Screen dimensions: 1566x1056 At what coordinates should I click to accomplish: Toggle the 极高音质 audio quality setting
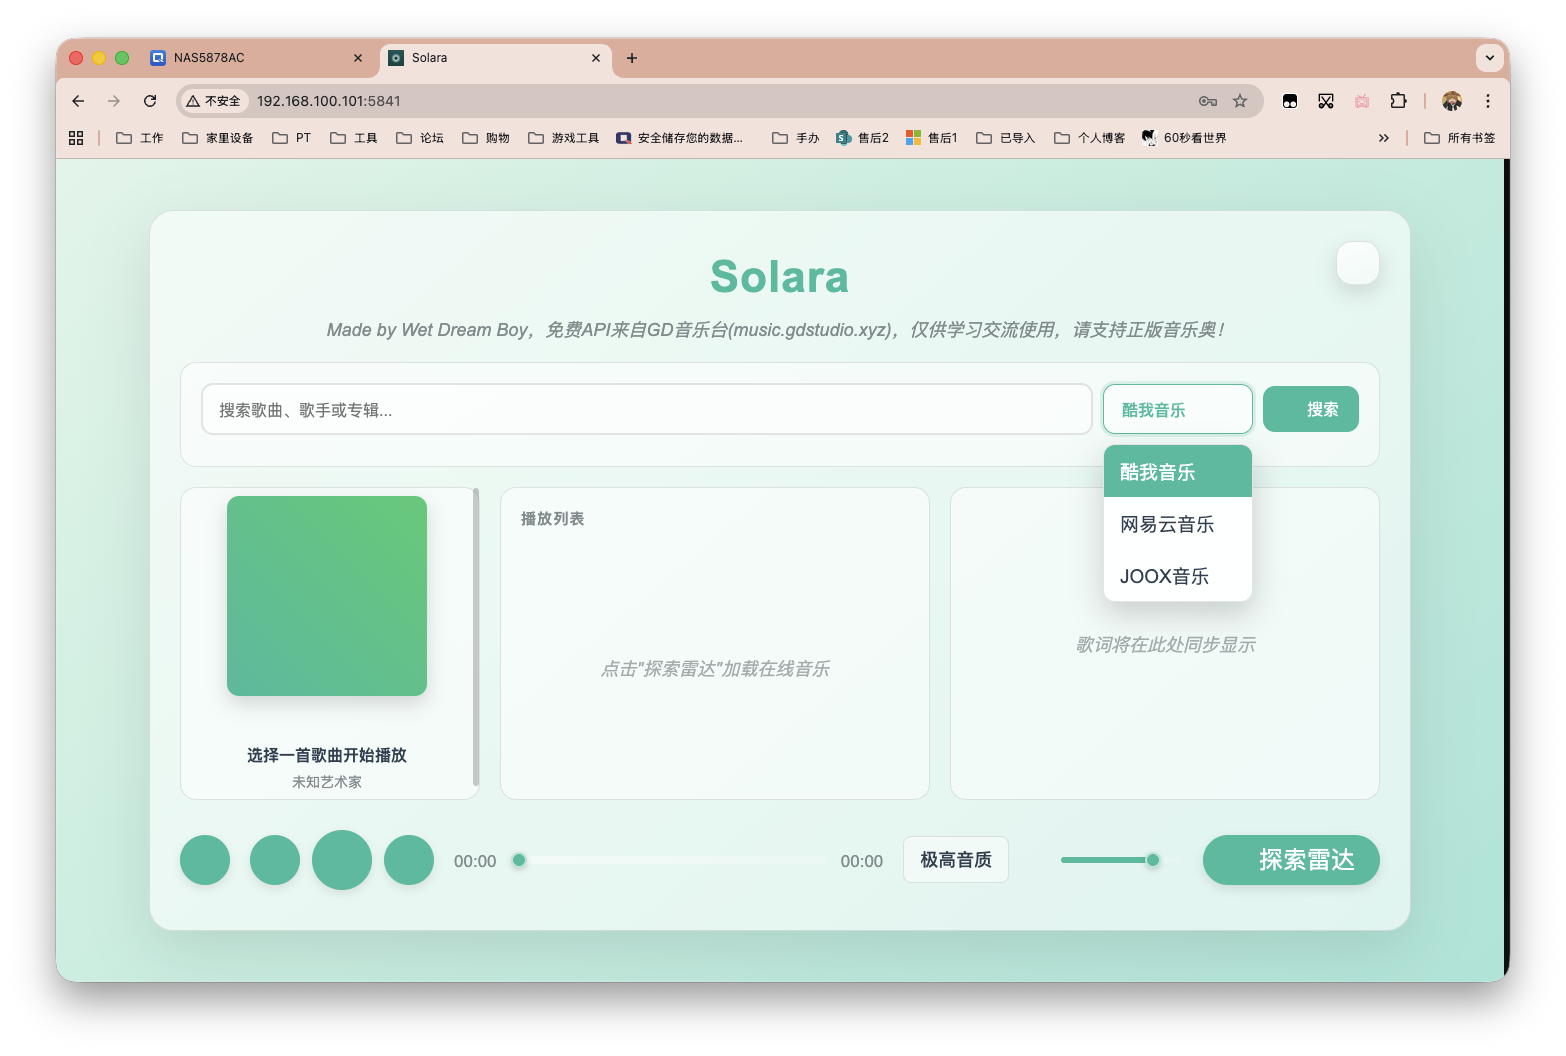[955, 860]
